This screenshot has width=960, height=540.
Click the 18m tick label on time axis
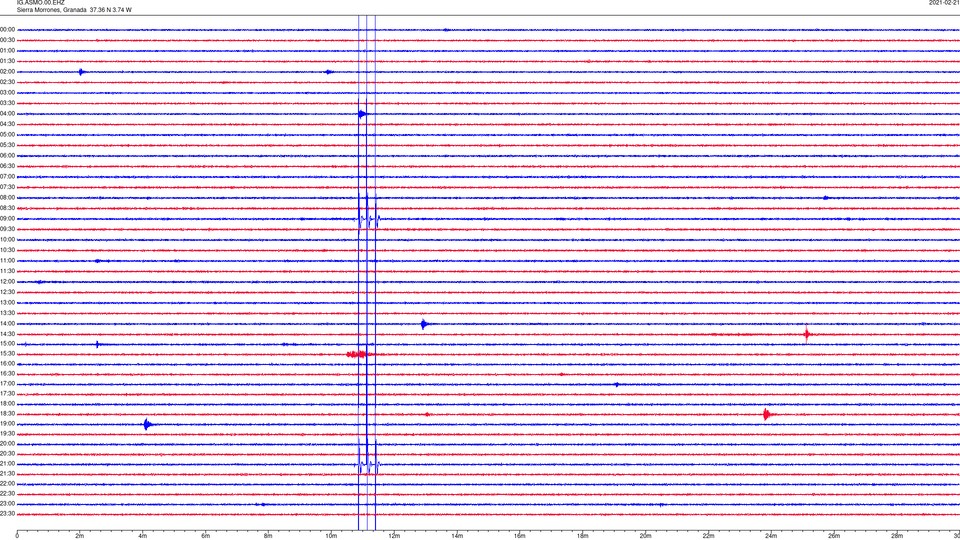coord(582,536)
